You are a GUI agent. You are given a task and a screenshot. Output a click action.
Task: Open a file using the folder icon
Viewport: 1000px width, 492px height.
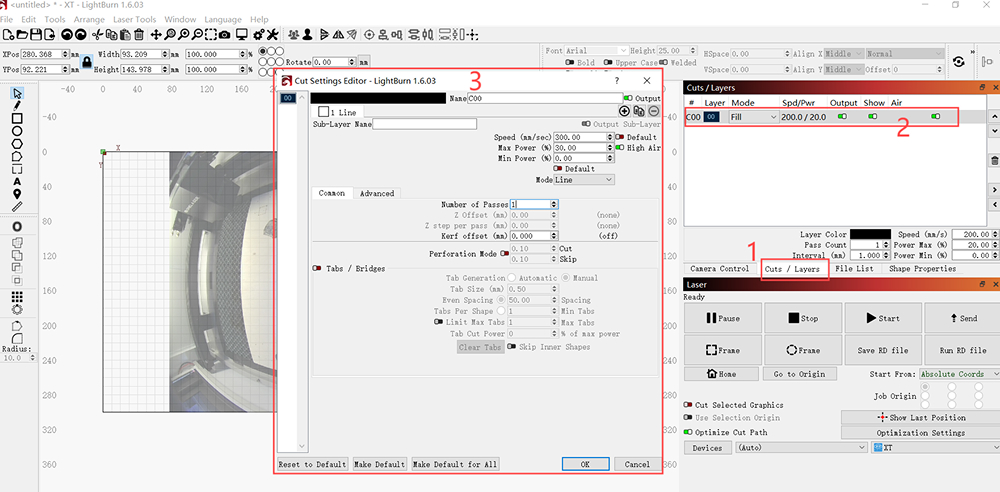pyautogui.click(x=22, y=34)
